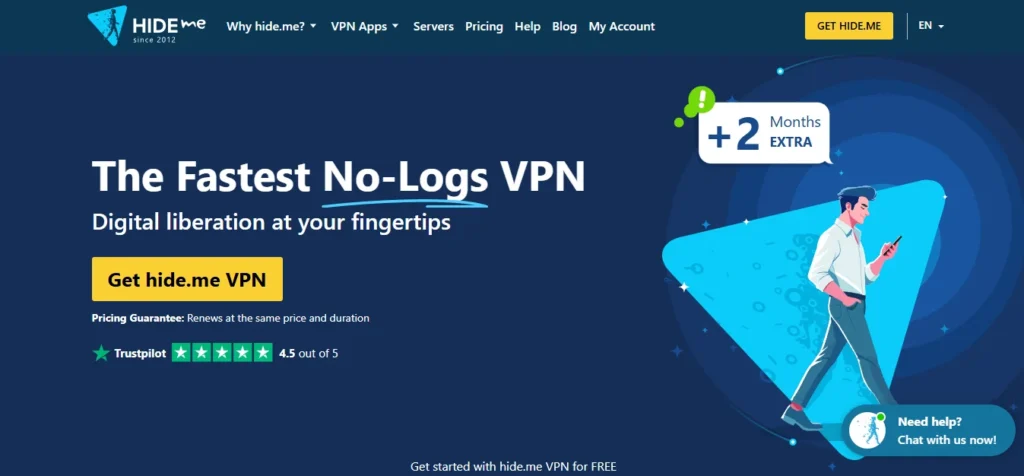Open the Servers menu item
Viewport: 1024px width, 476px height.
433,26
